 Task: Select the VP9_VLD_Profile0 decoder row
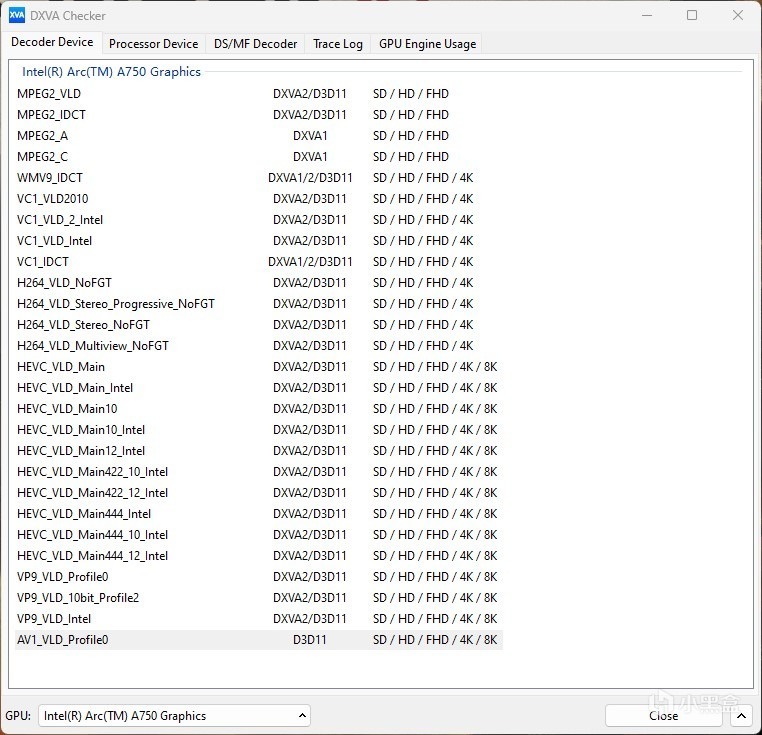point(259,577)
